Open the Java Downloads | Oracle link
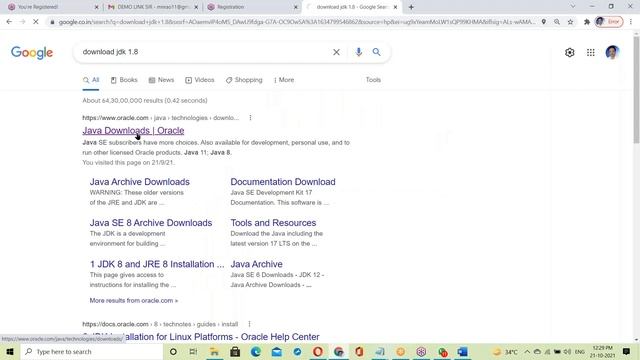The width and height of the screenshot is (640, 360). (x=133, y=131)
